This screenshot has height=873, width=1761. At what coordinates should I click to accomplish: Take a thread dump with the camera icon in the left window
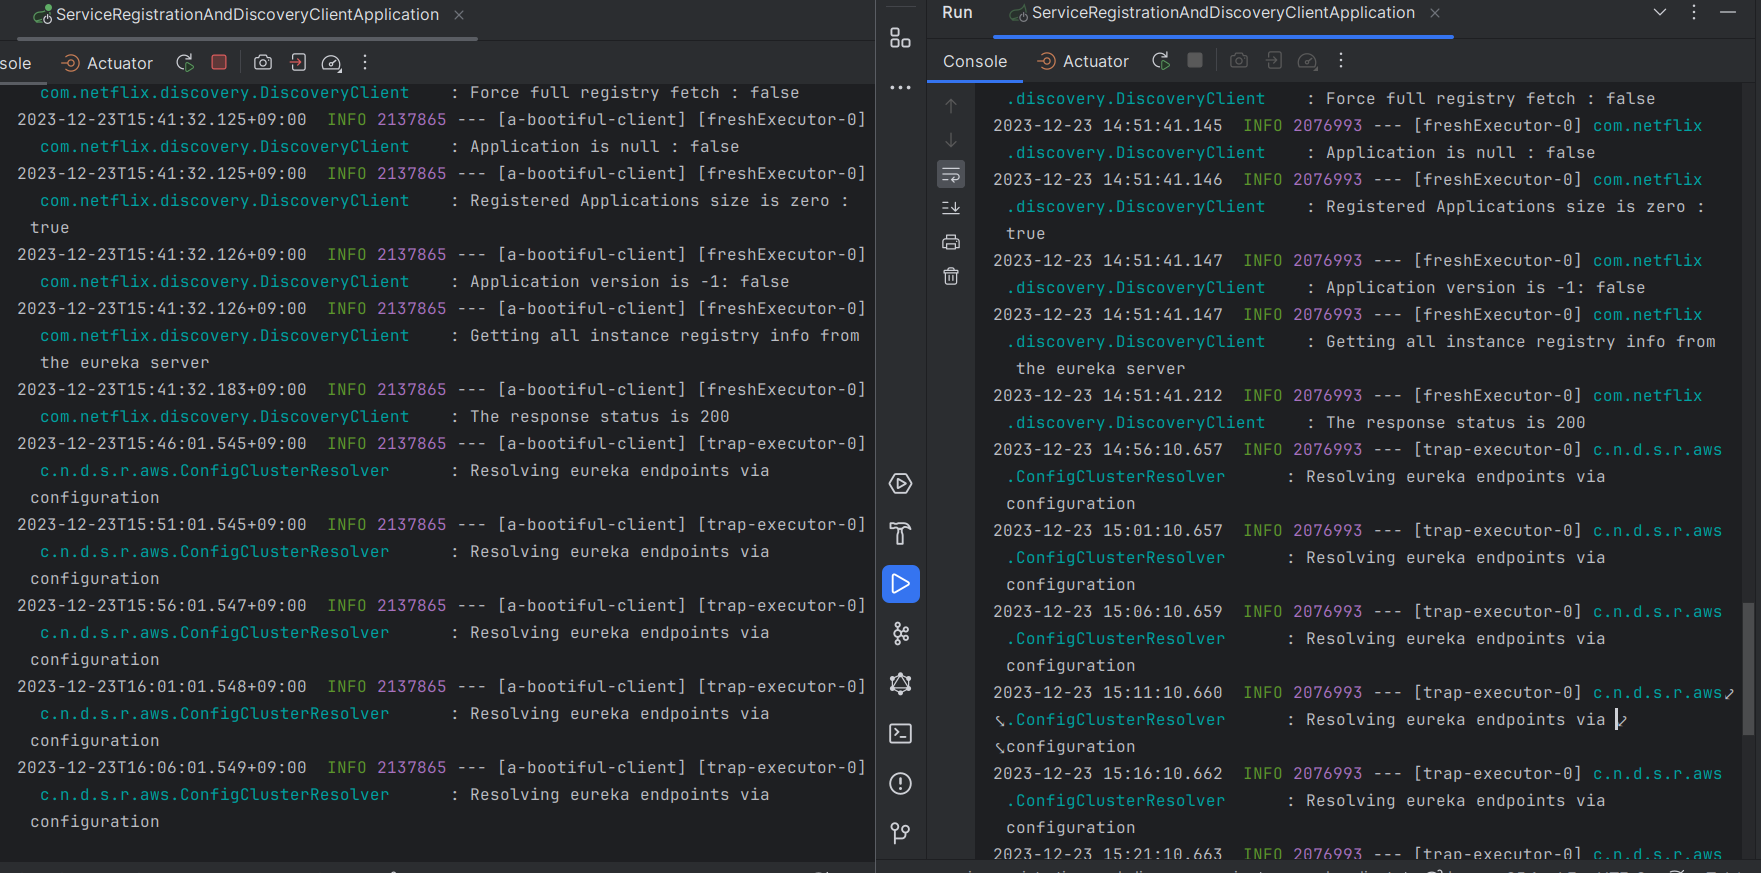(263, 63)
